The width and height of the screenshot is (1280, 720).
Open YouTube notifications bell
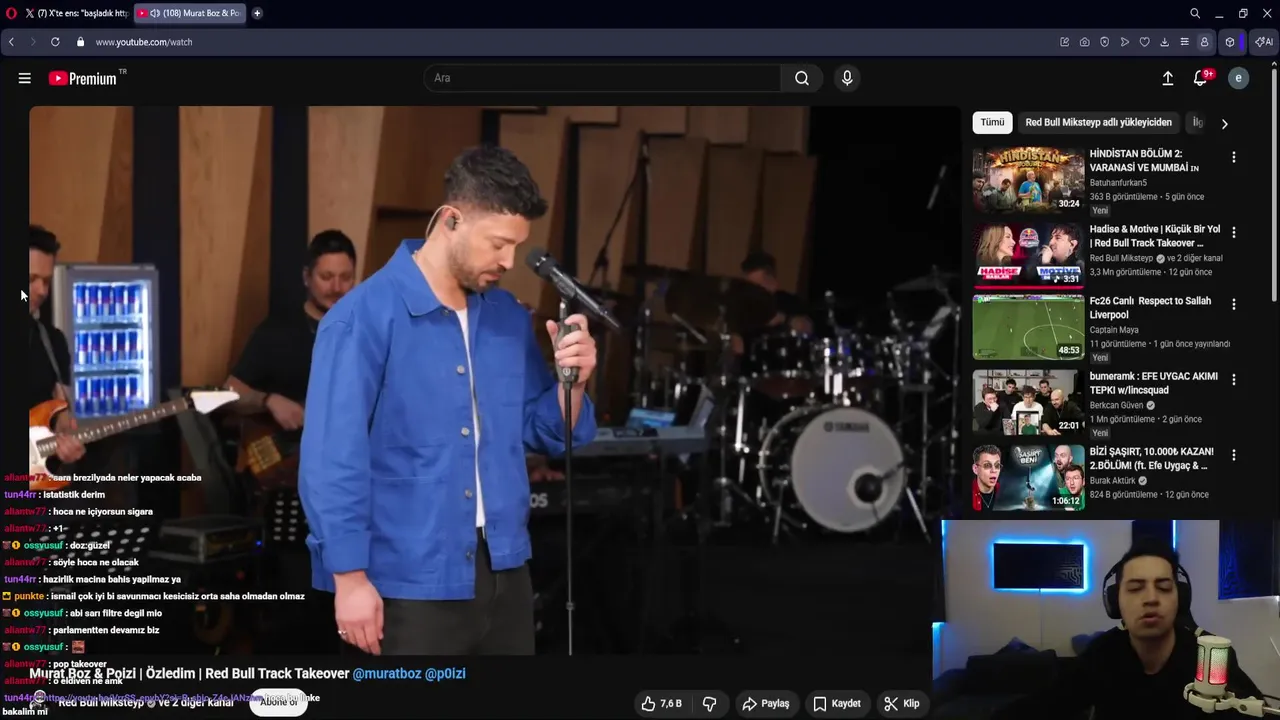click(x=1201, y=78)
